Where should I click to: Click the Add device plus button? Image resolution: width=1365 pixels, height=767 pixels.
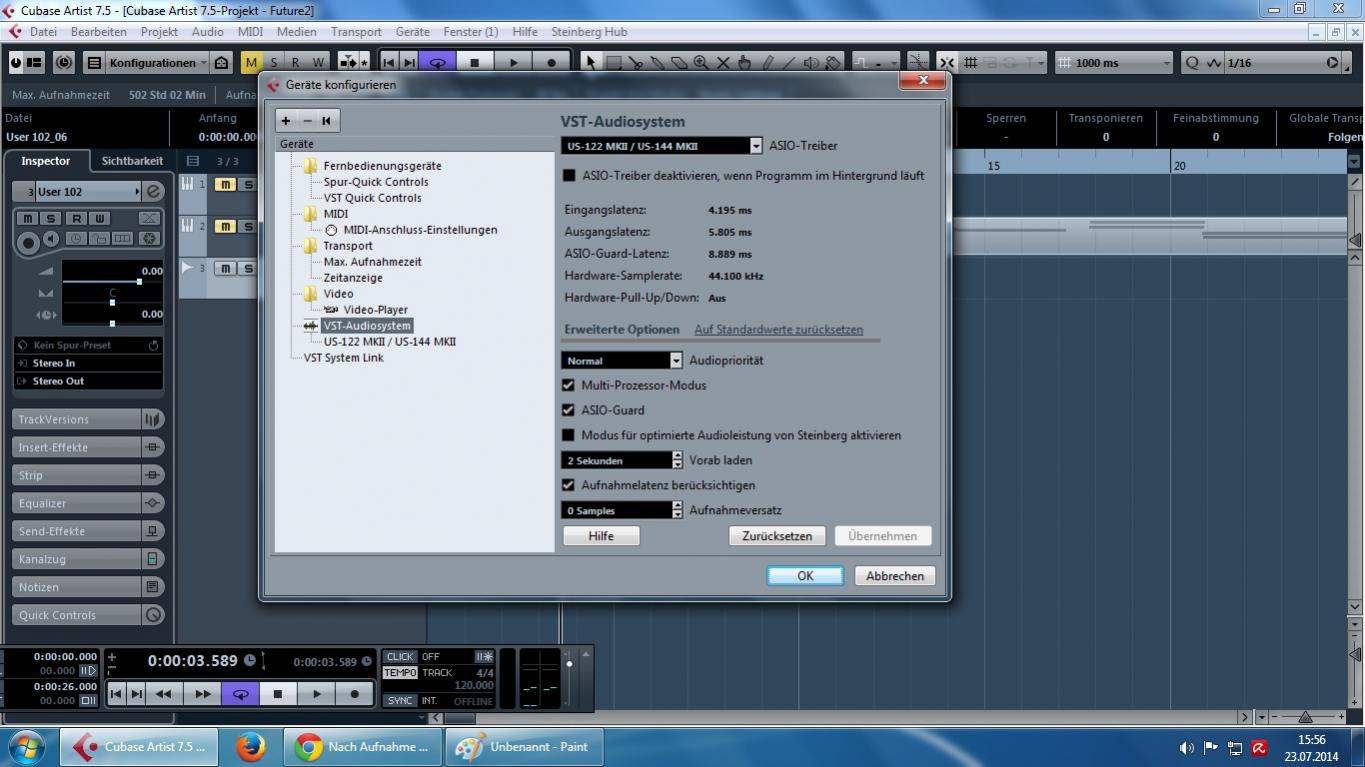tap(286, 121)
